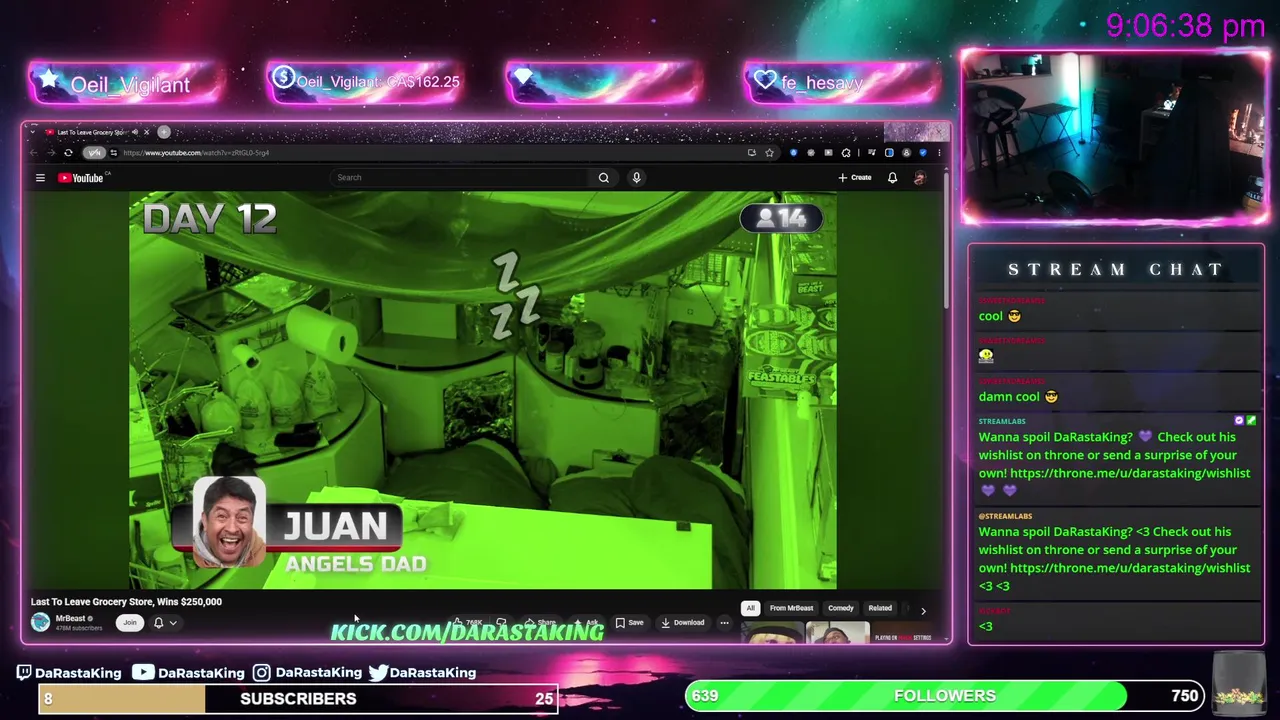Reload the page in the browser
Screen dimensions: 1280x720
click(x=68, y=153)
